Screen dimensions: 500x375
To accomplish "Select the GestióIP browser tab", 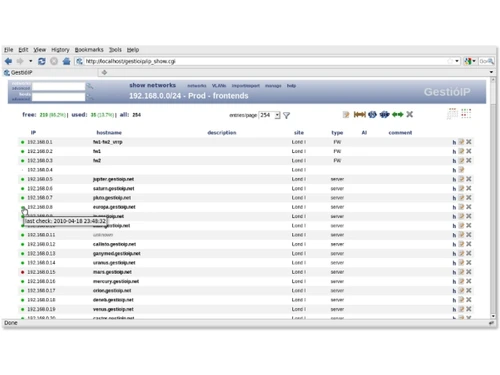I will pyautogui.click(x=50, y=72).
